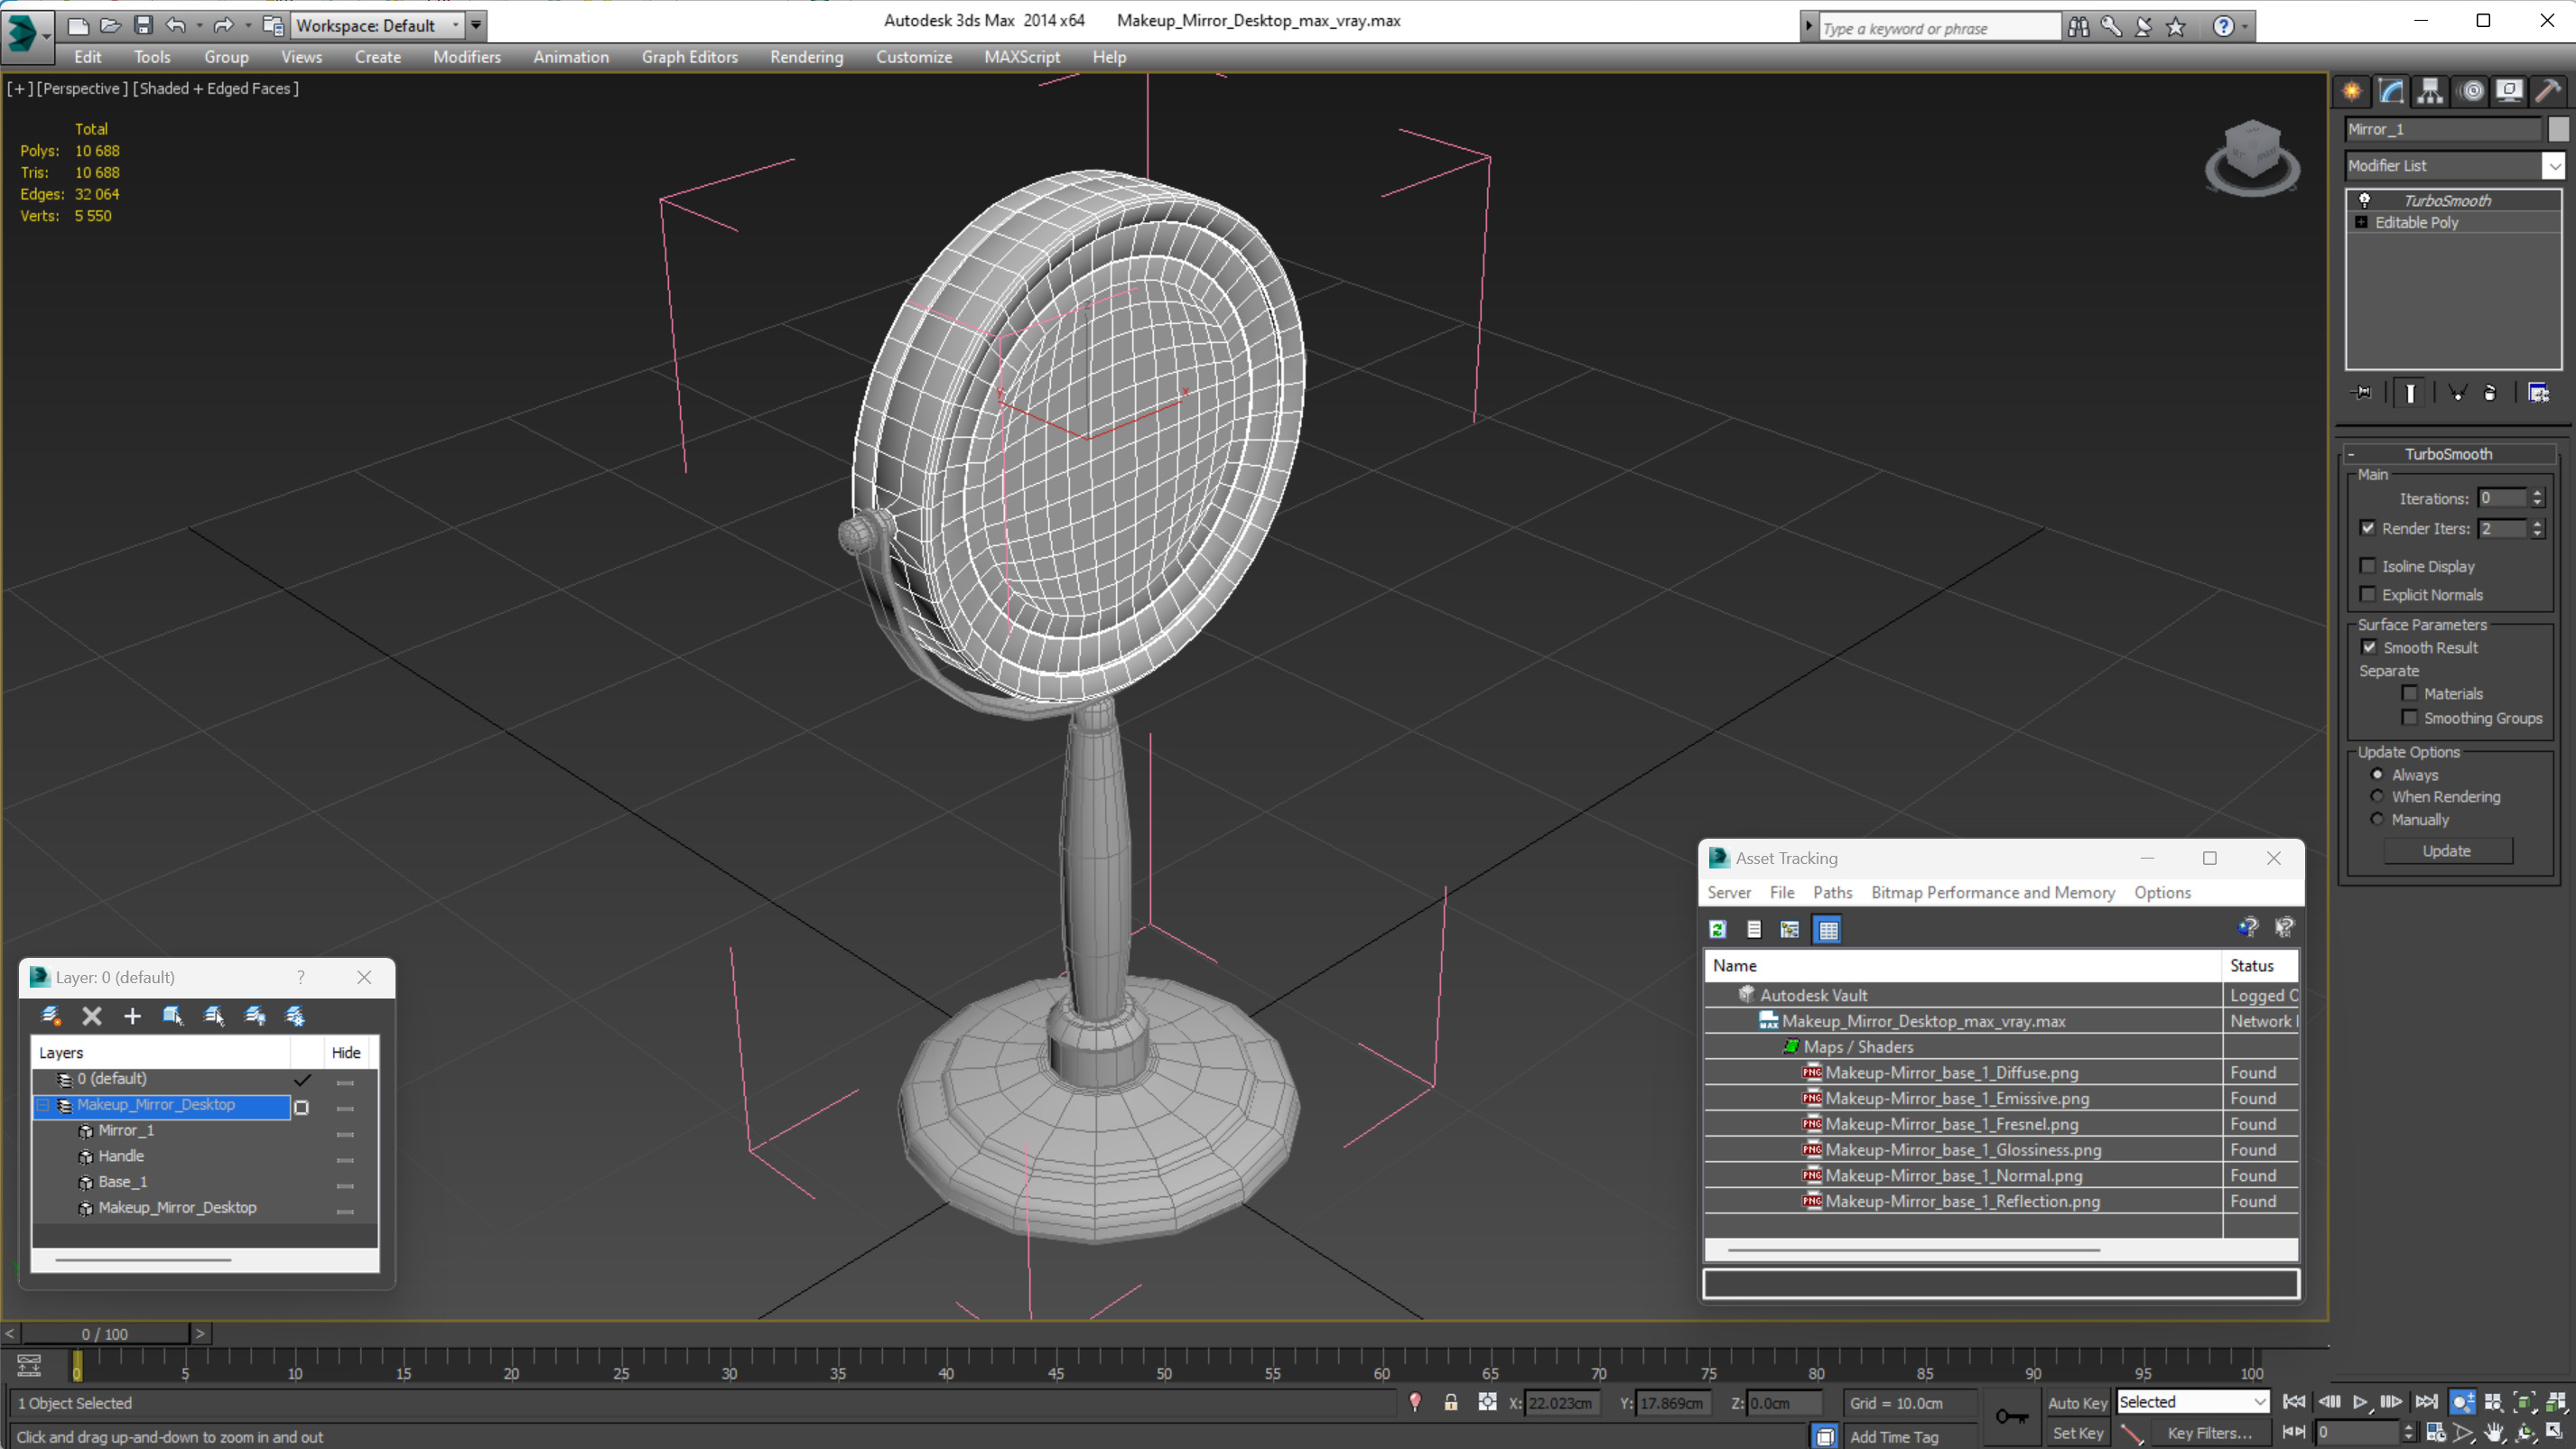Viewport: 2576px width, 1449px height.
Task: Click the Asset Tracking horizontal scrollbar
Action: click(1913, 1250)
